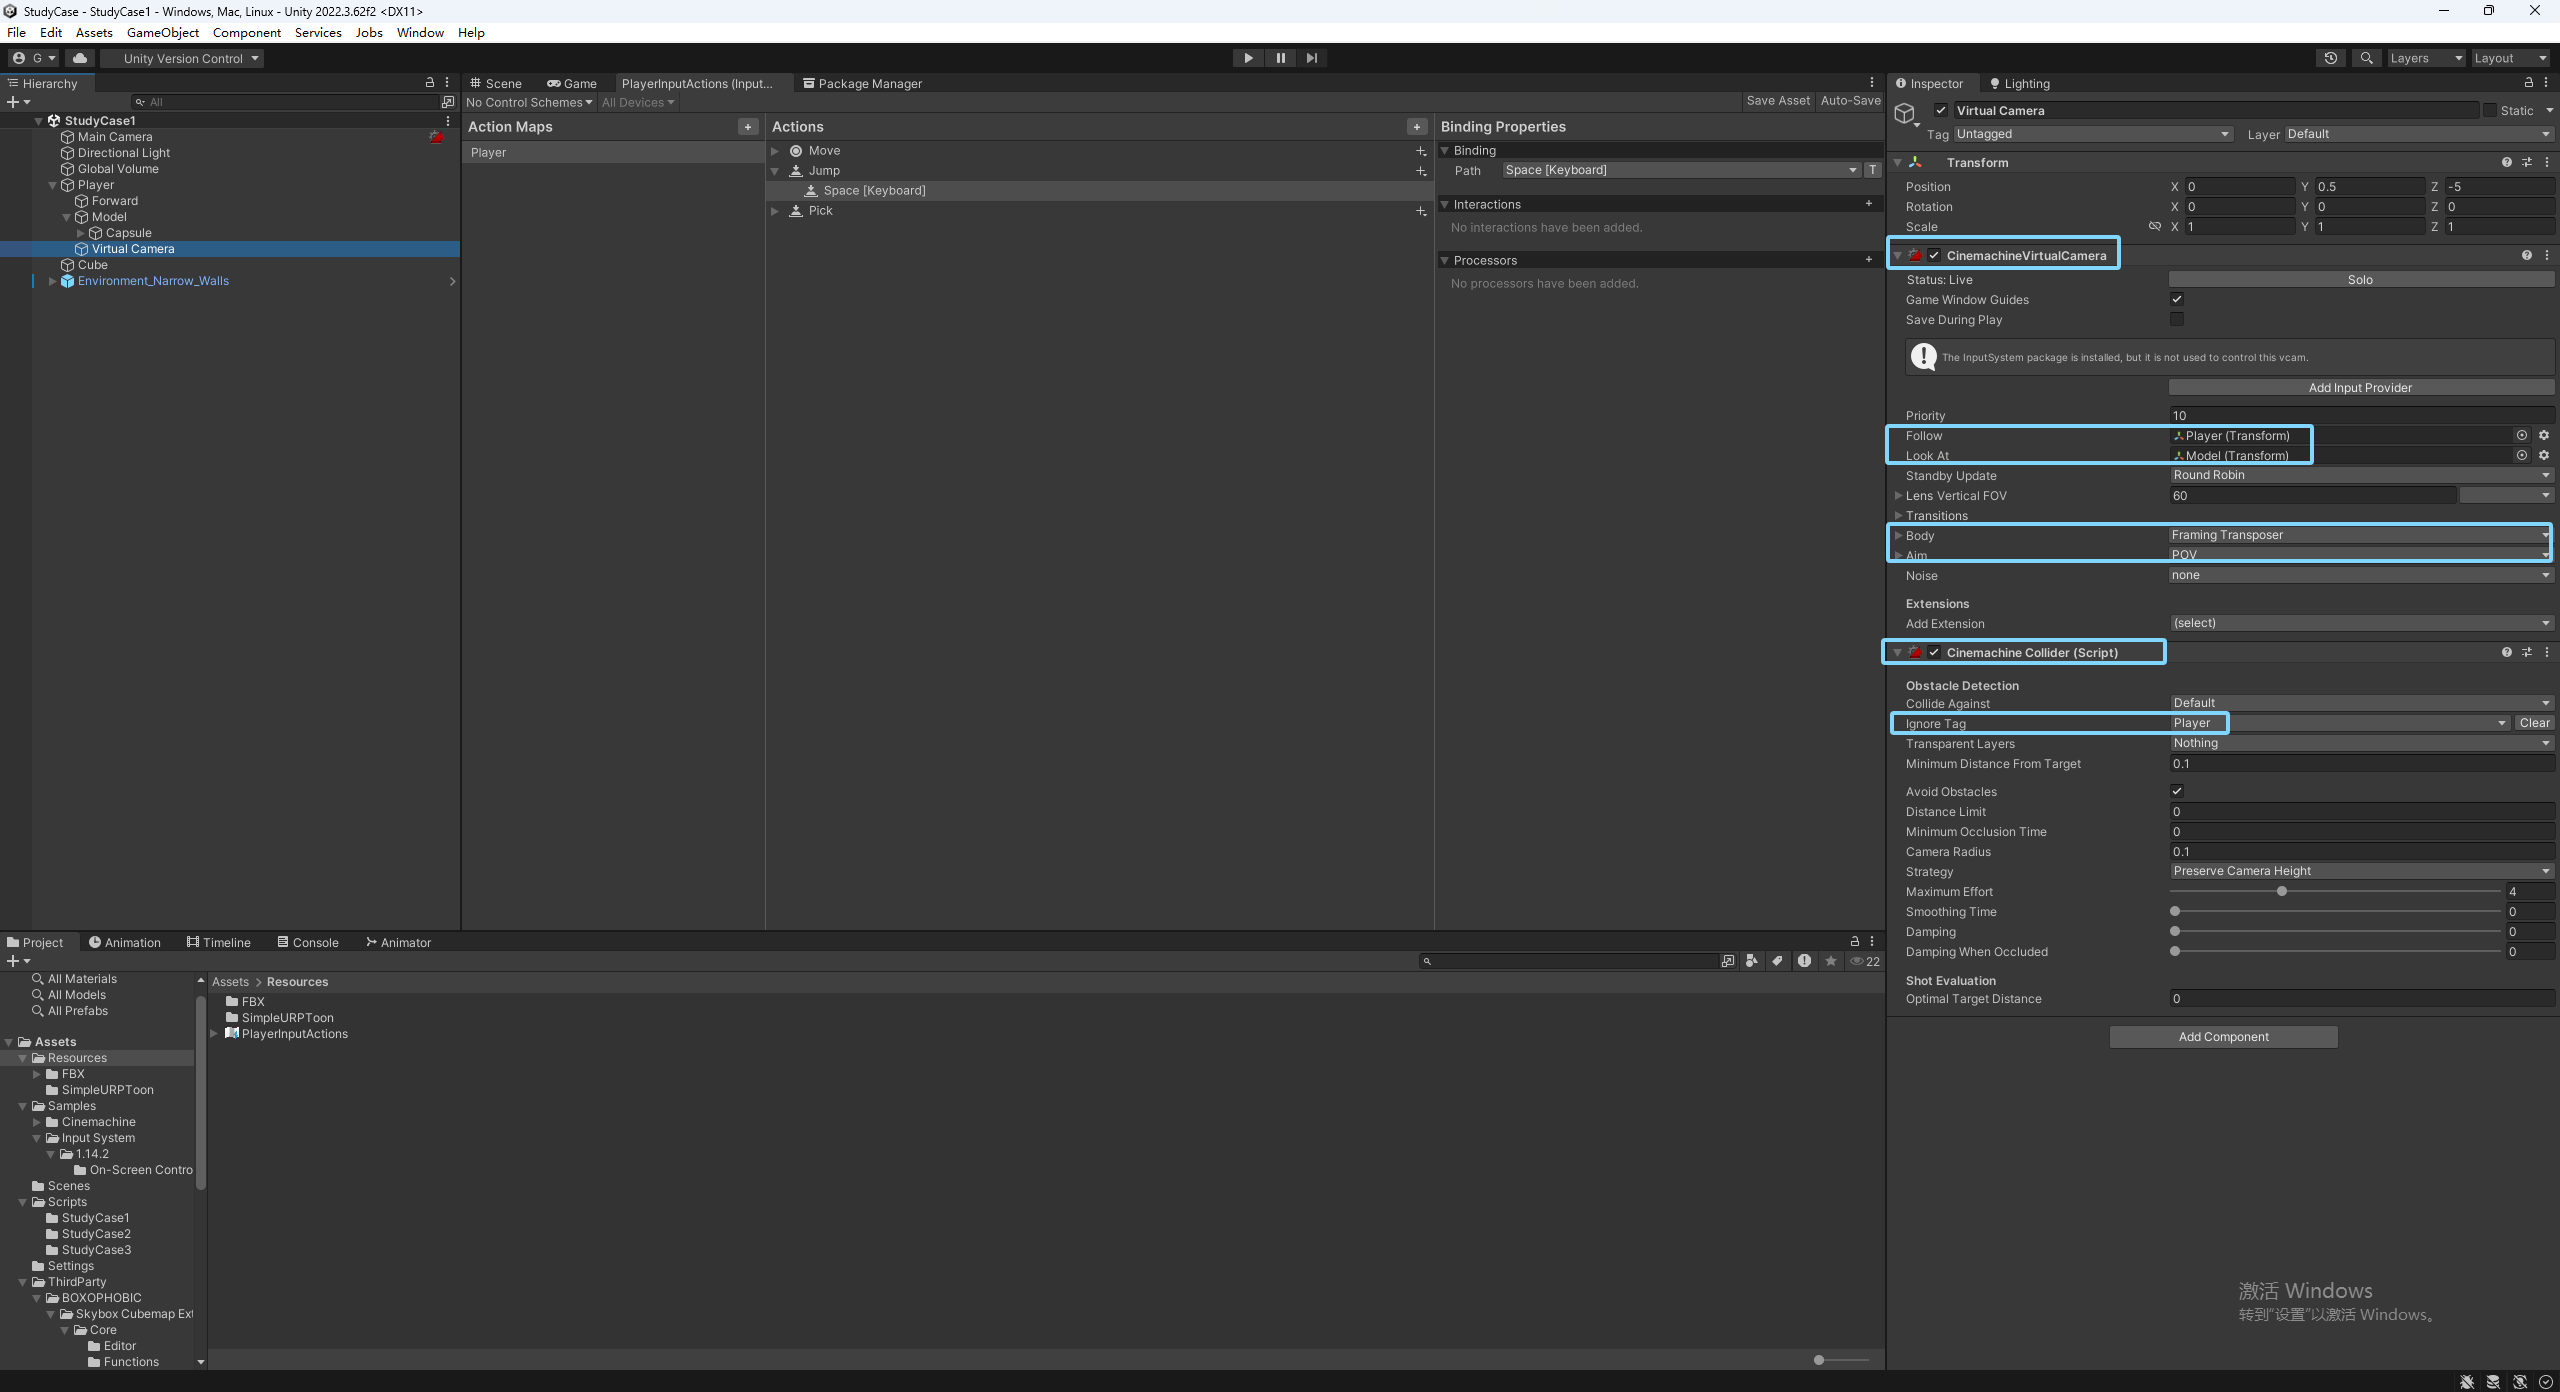Open the Strategy dropdown
Screen dimensions: 2560x1392
click(x=2360, y=871)
